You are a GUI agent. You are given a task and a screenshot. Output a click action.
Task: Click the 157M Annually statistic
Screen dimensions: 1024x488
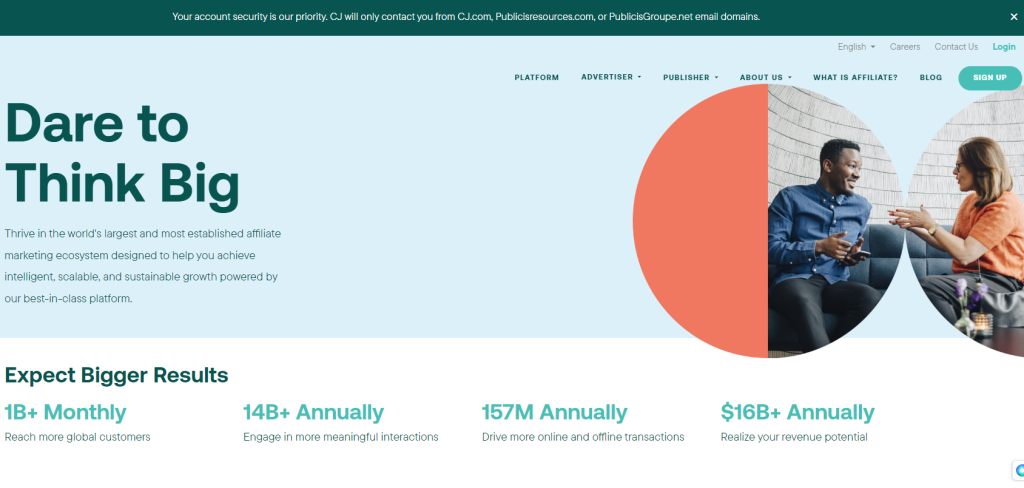(x=554, y=413)
